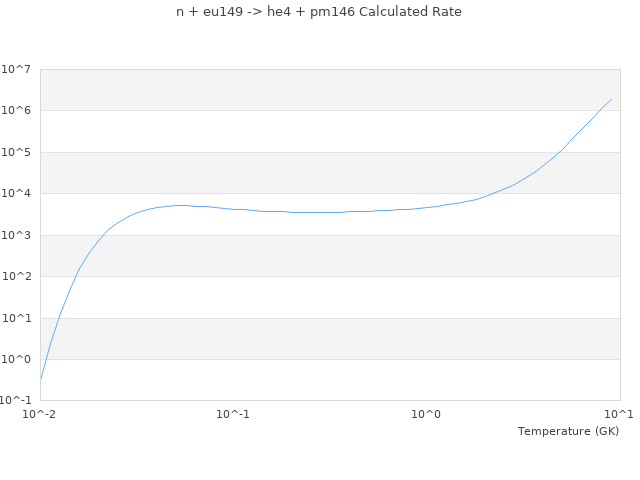This screenshot has width=640, height=480.
Task: Click the 10^1 label on the x-axis
Action: click(x=619, y=414)
